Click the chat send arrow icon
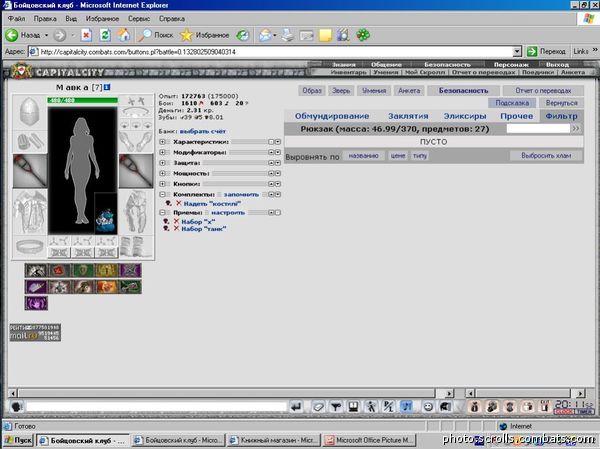Screen dimensions: 600x449 click(296, 407)
